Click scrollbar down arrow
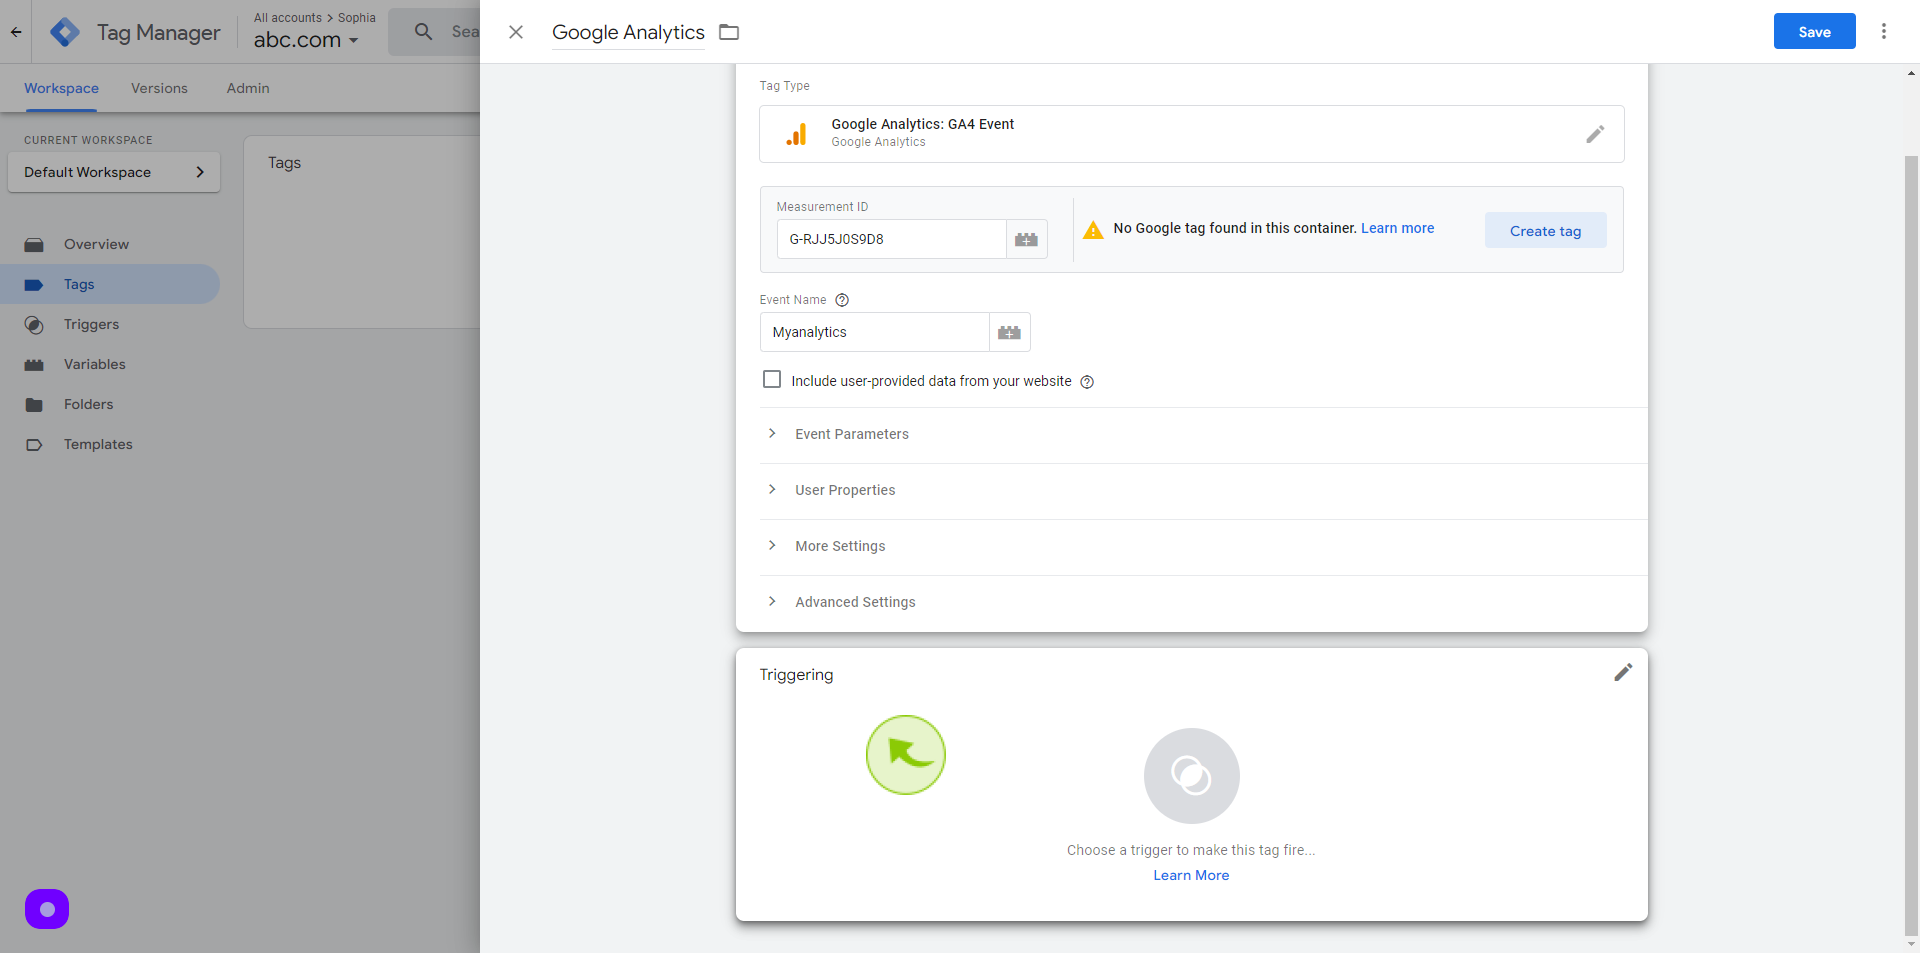Viewport: 1920px width, 953px height. tap(1911, 943)
